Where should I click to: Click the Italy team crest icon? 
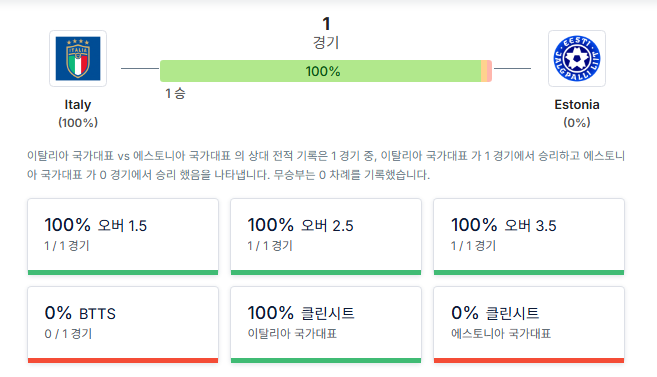click(78, 58)
